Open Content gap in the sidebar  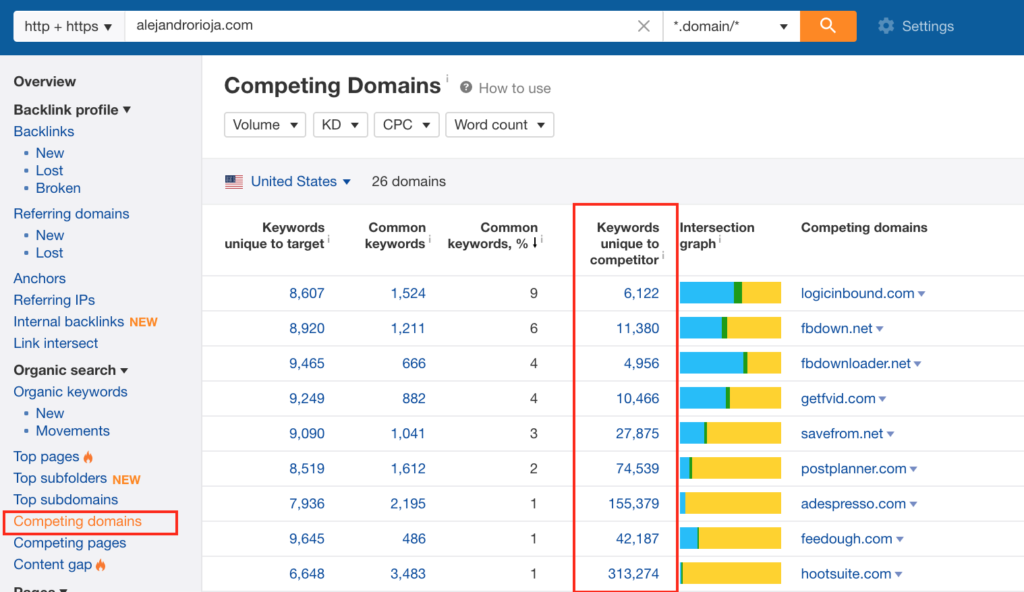pos(52,565)
